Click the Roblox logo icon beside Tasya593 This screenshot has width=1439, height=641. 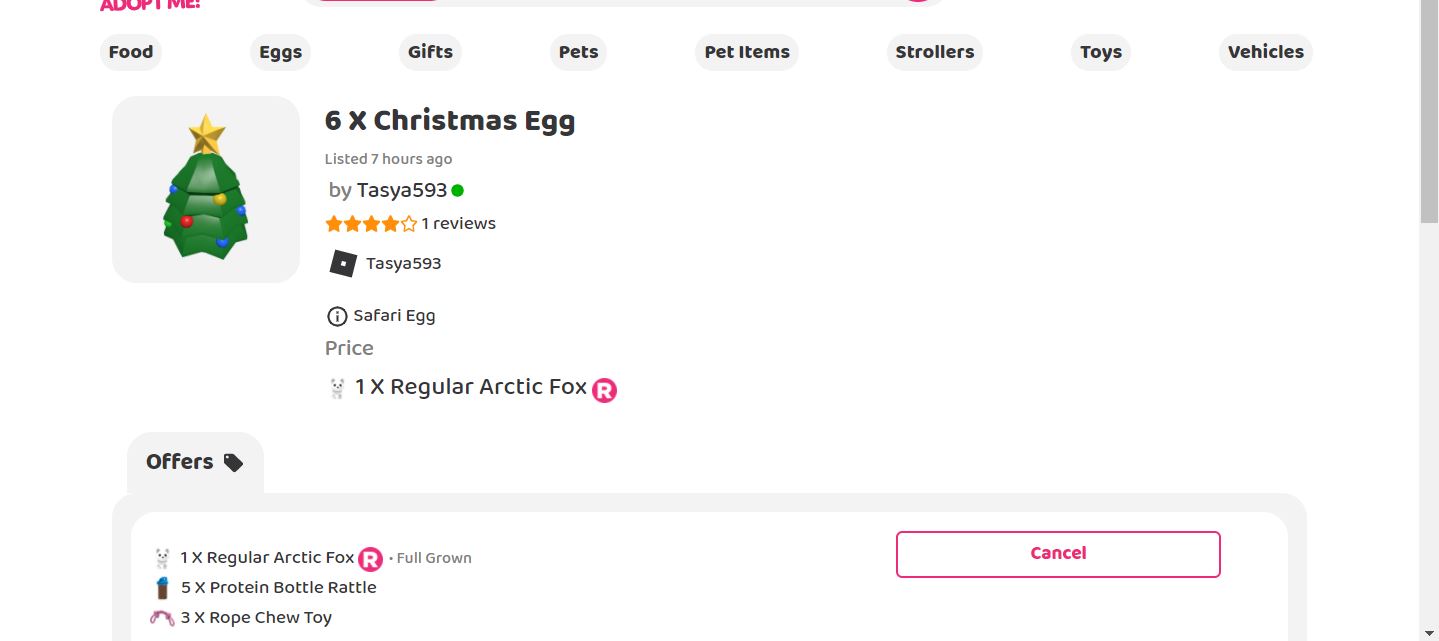[343, 263]
